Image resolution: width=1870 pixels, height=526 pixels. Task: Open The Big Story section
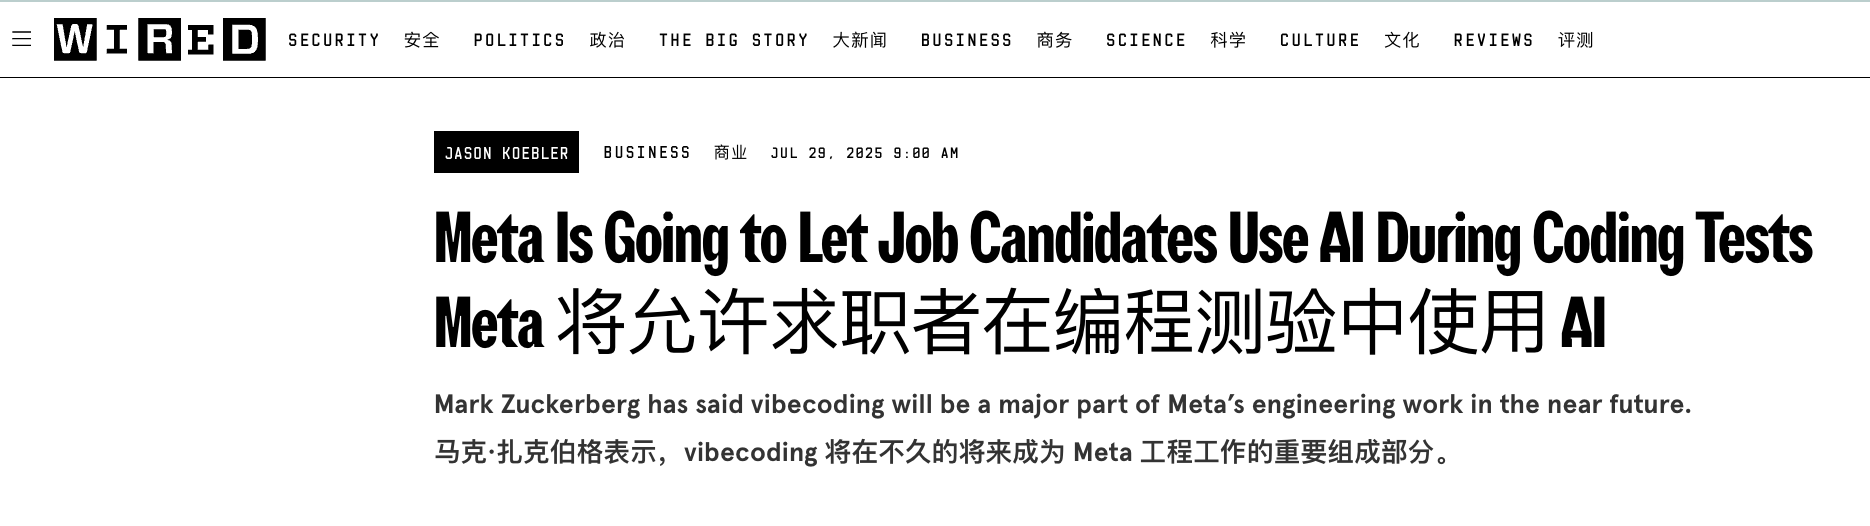tap(733, 40)
